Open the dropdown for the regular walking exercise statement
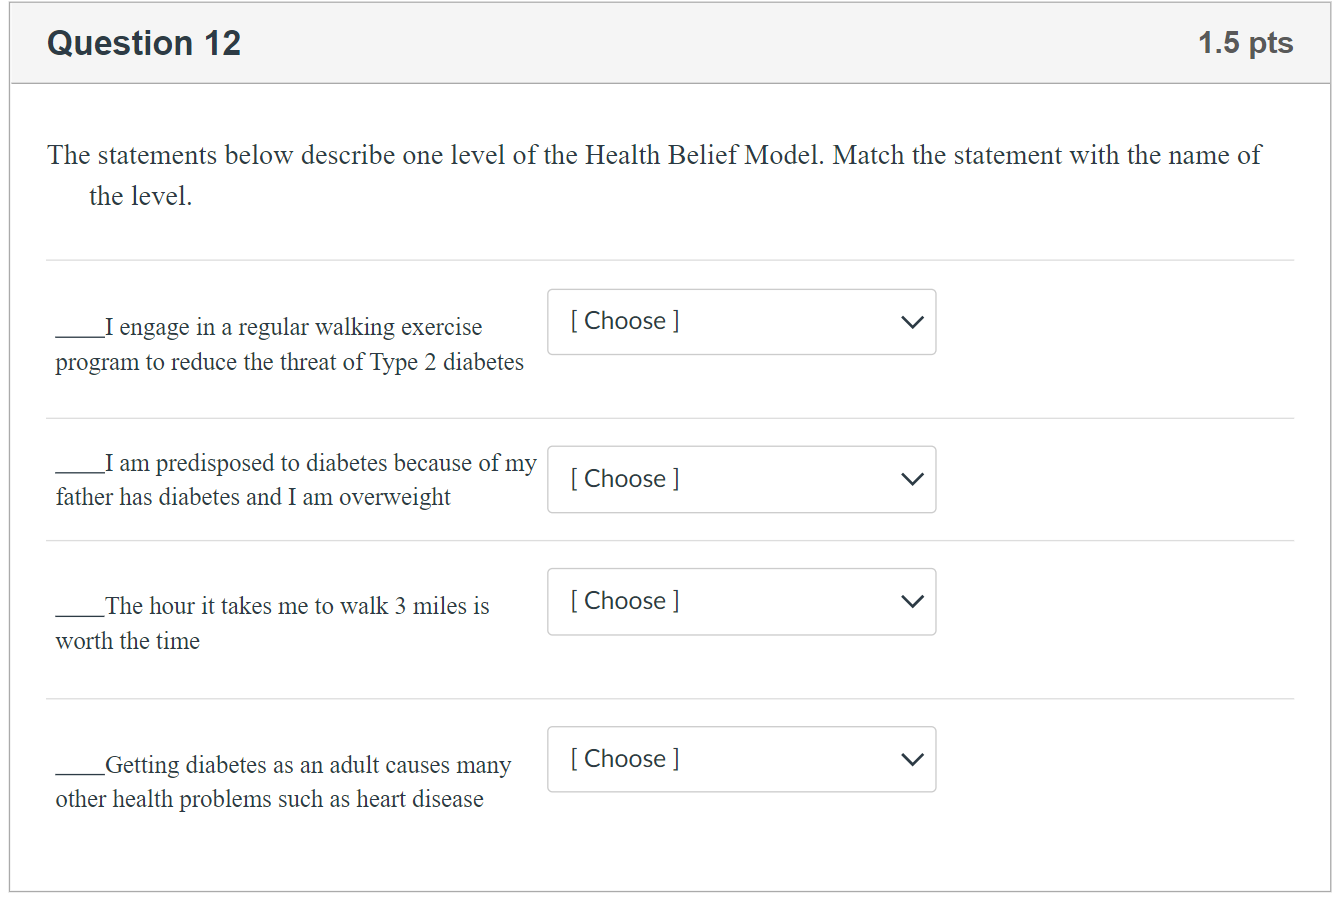The width and height of the screenshot is (1340, 897). [741, 322]
